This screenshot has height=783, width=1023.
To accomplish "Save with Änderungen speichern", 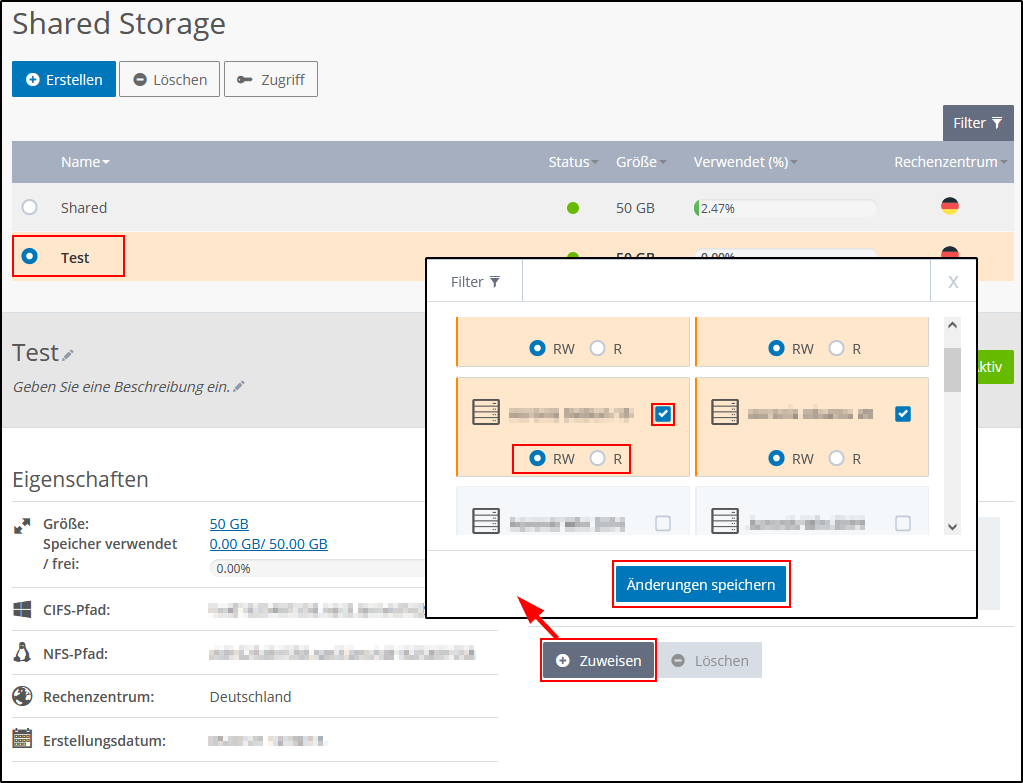I will (x=701, y=585).
